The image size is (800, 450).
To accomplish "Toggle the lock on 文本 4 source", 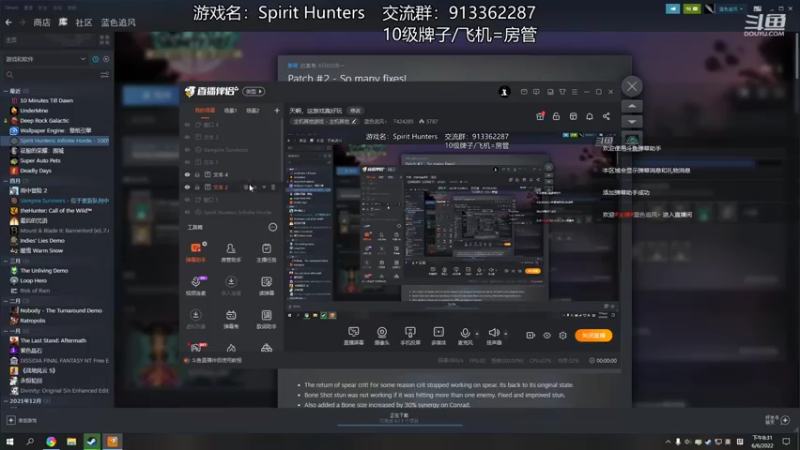I will tap(197, 174).
